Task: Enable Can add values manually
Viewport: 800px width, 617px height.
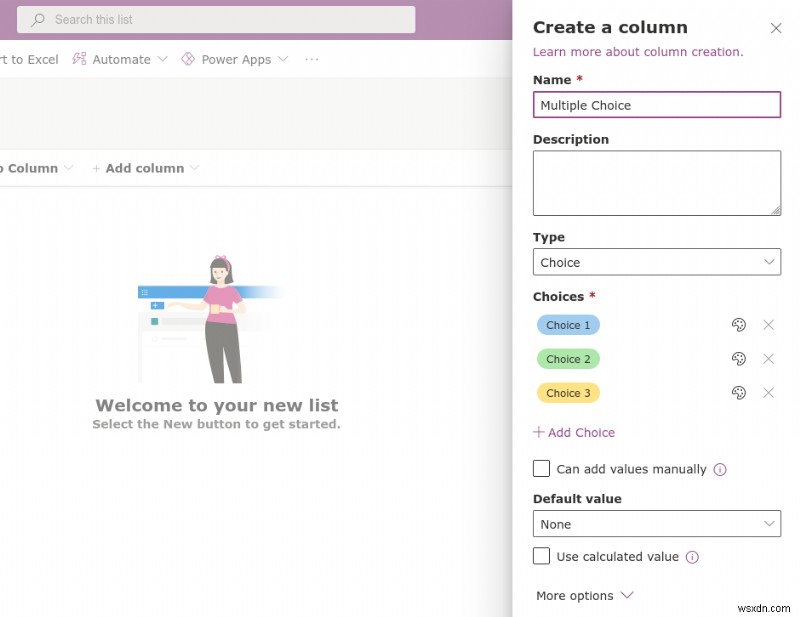Action: [541, 468]
